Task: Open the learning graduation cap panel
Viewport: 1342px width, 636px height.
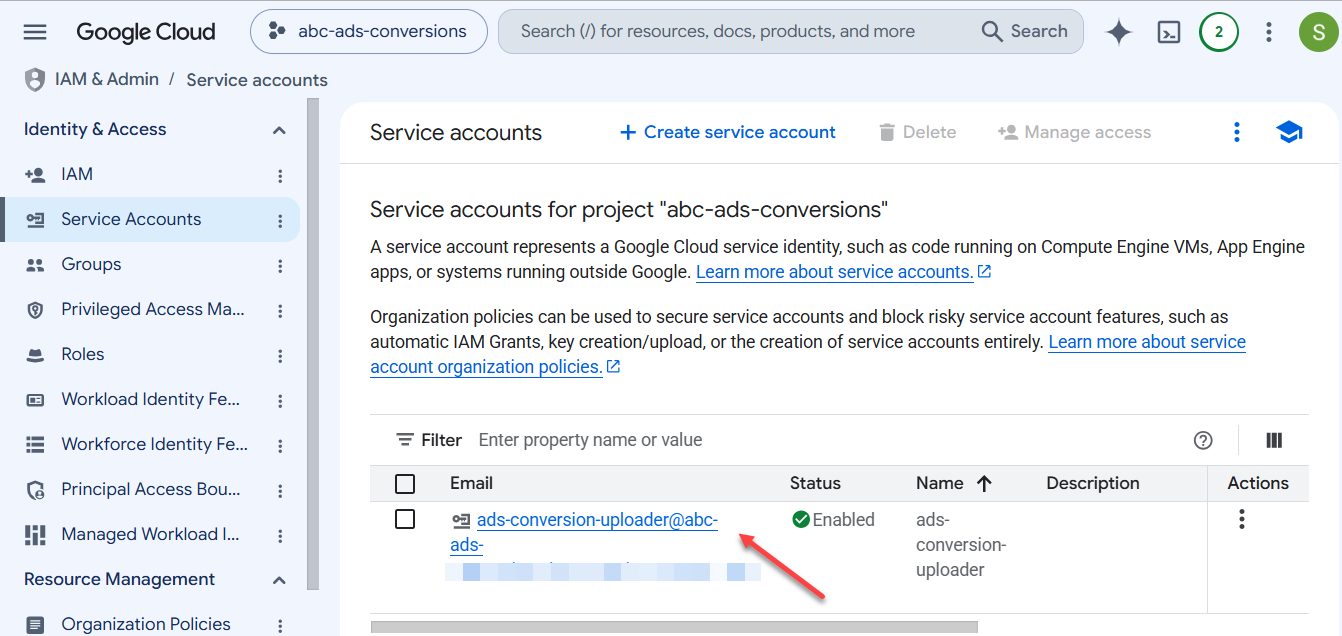Action: (x=1290, y=132)
